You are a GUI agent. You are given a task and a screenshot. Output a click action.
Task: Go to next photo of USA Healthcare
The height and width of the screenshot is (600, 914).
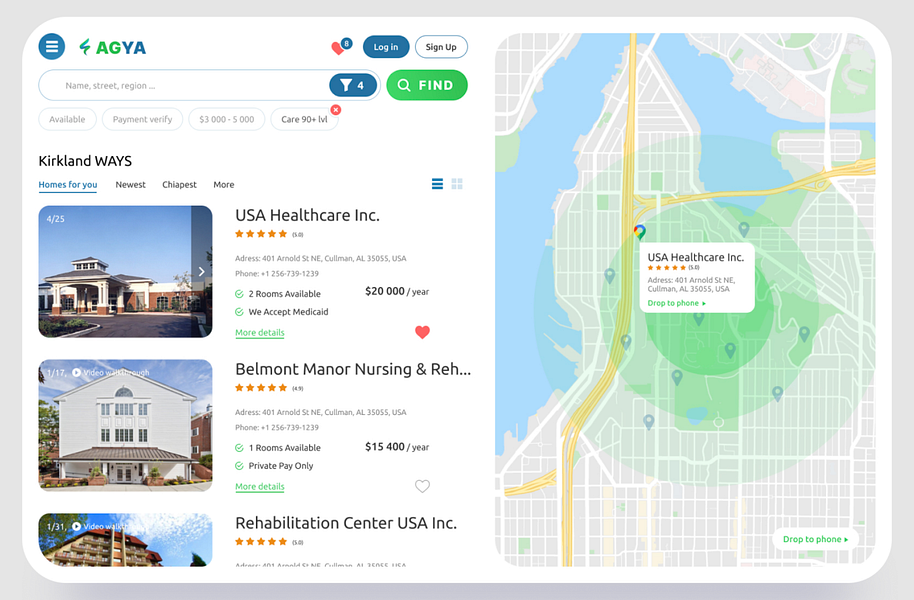coord(201,272)
